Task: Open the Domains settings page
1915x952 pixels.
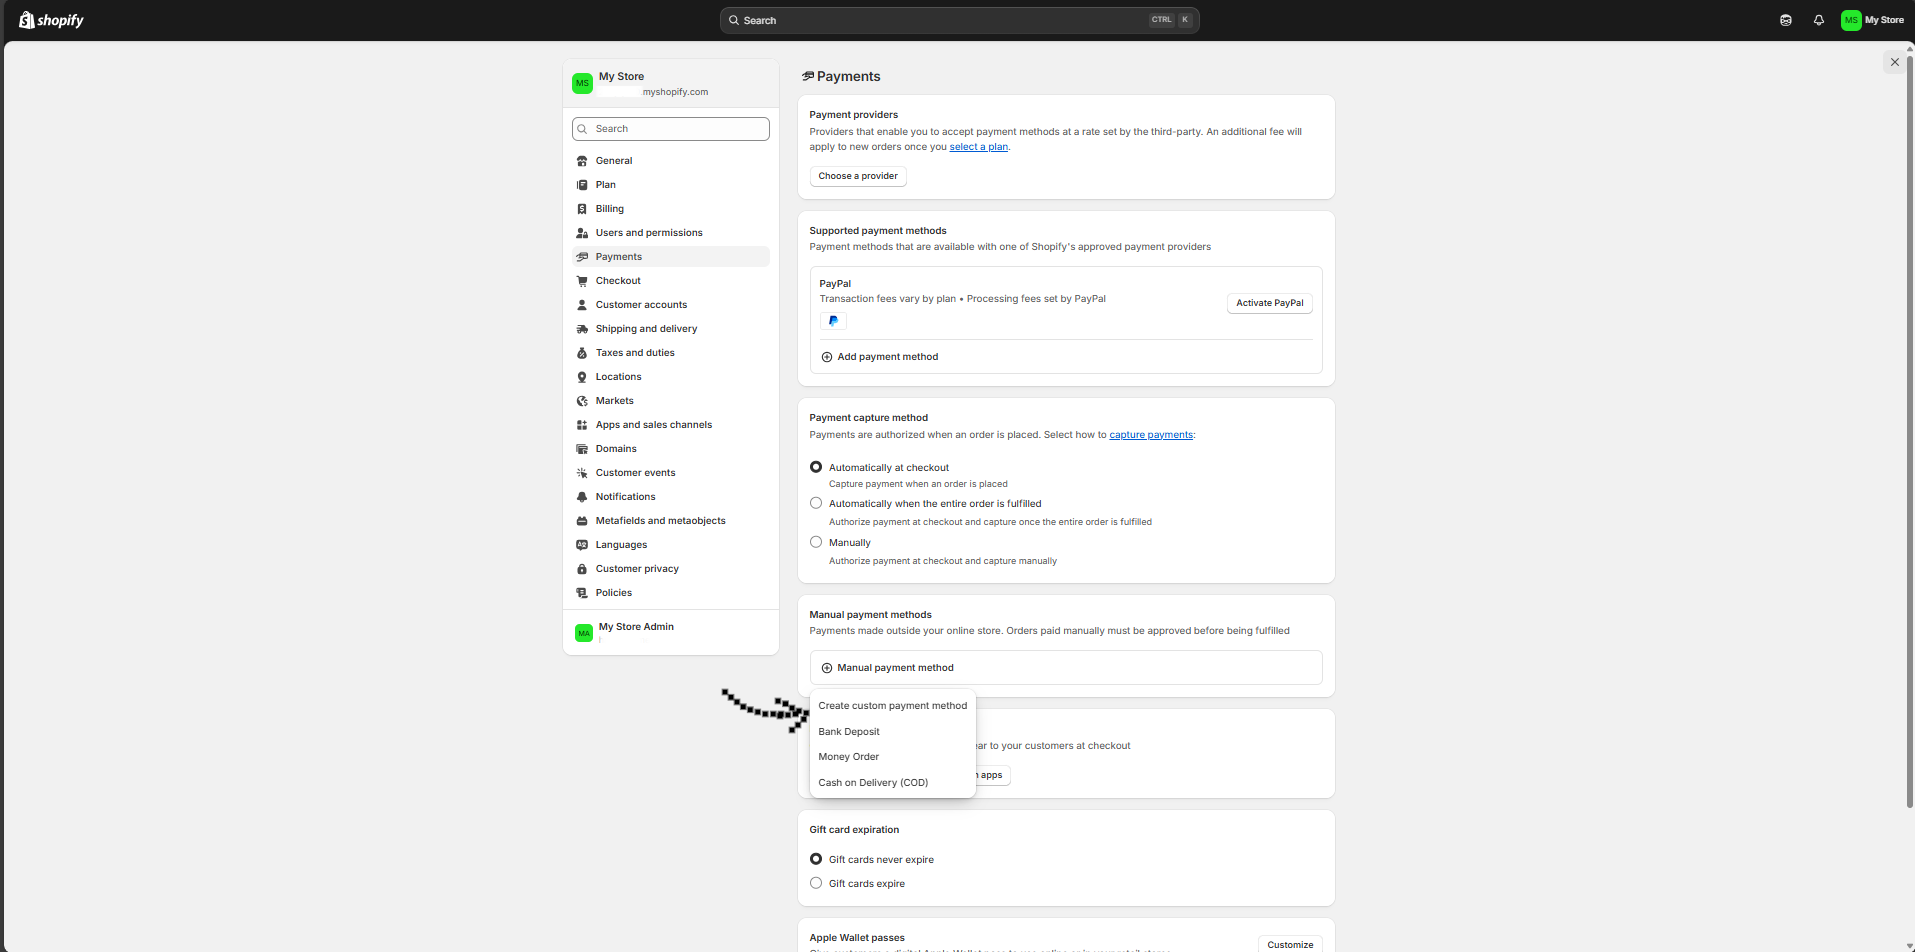Action: [671, 449]
